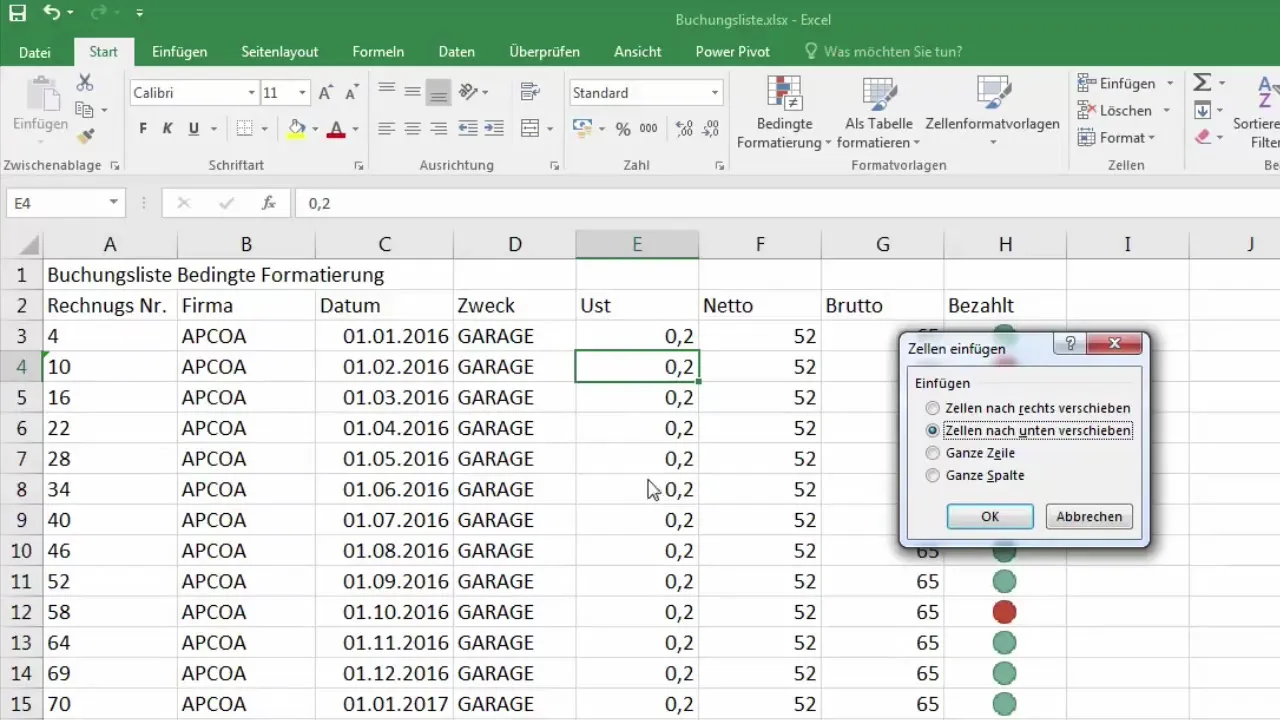Screen dimensions: 1280x720
Task: Open Zellenformatvorlagen gallery
Action: click(x=992, y=113)
